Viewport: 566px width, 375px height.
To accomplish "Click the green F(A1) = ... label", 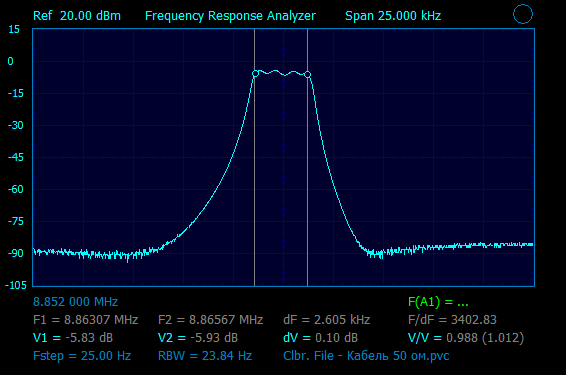I will [438, 302].
